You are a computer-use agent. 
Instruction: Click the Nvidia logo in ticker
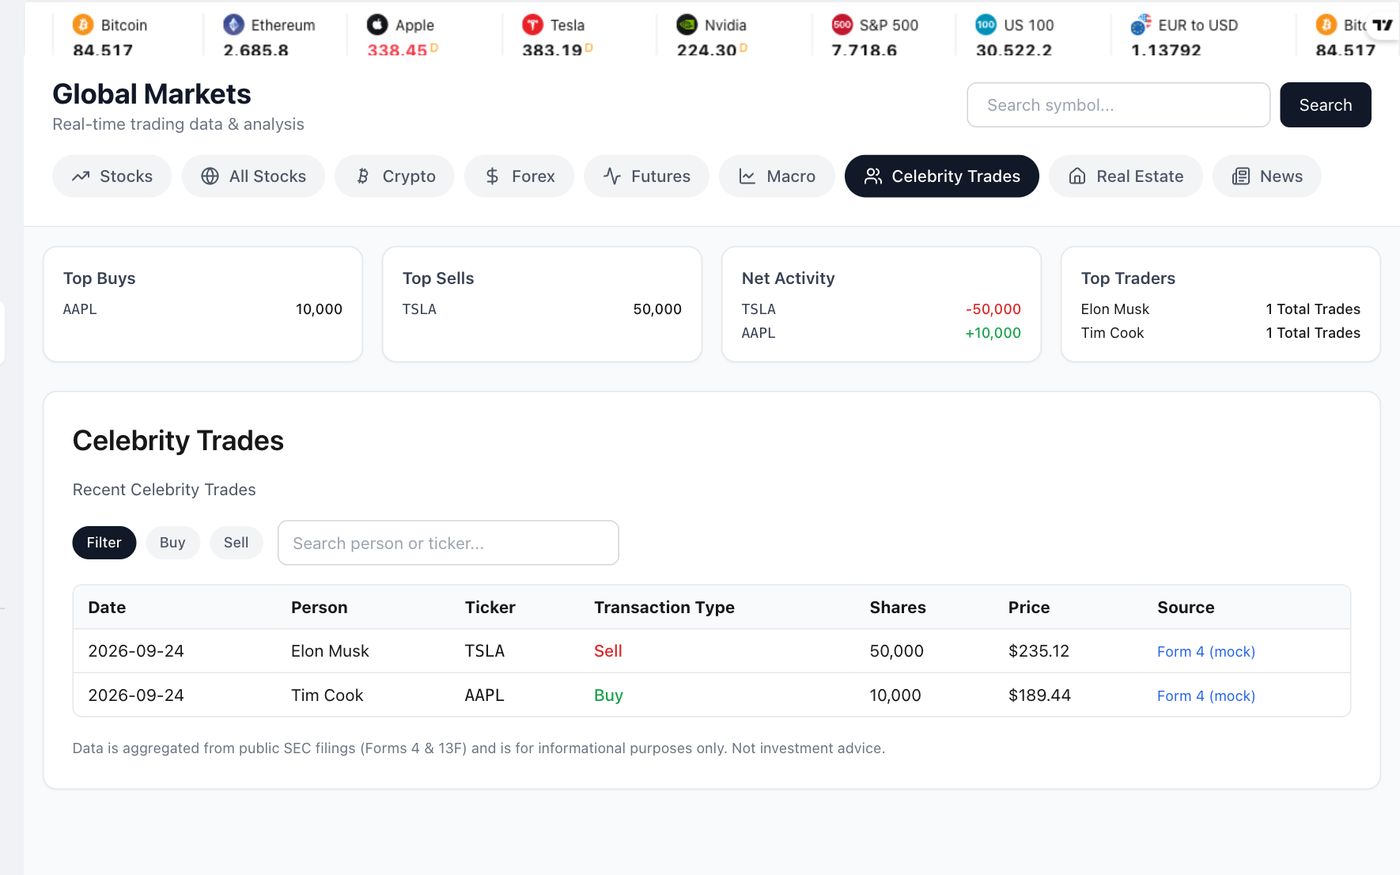pyautogui.click(x=687, y=25)
